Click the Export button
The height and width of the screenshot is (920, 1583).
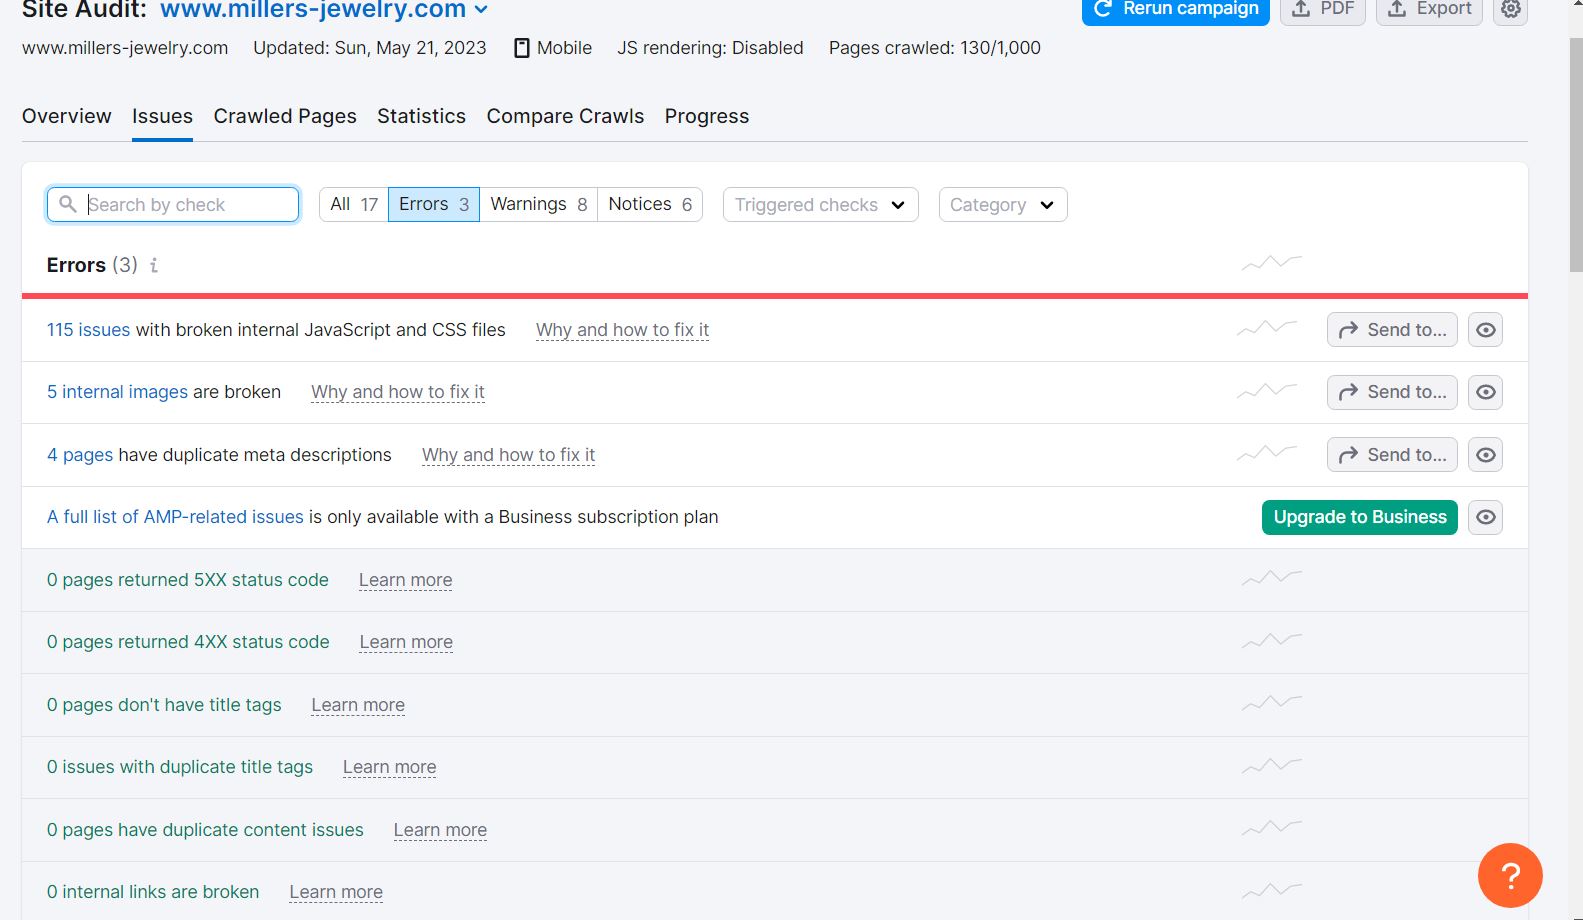1429,9
